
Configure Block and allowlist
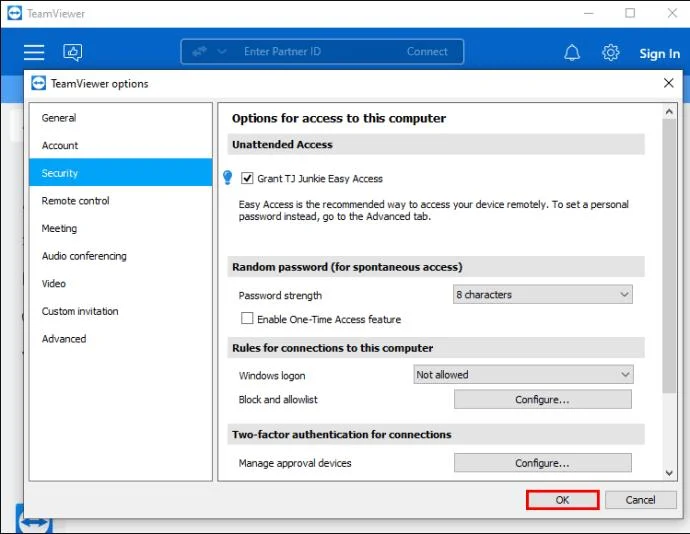tap(543, 399)
